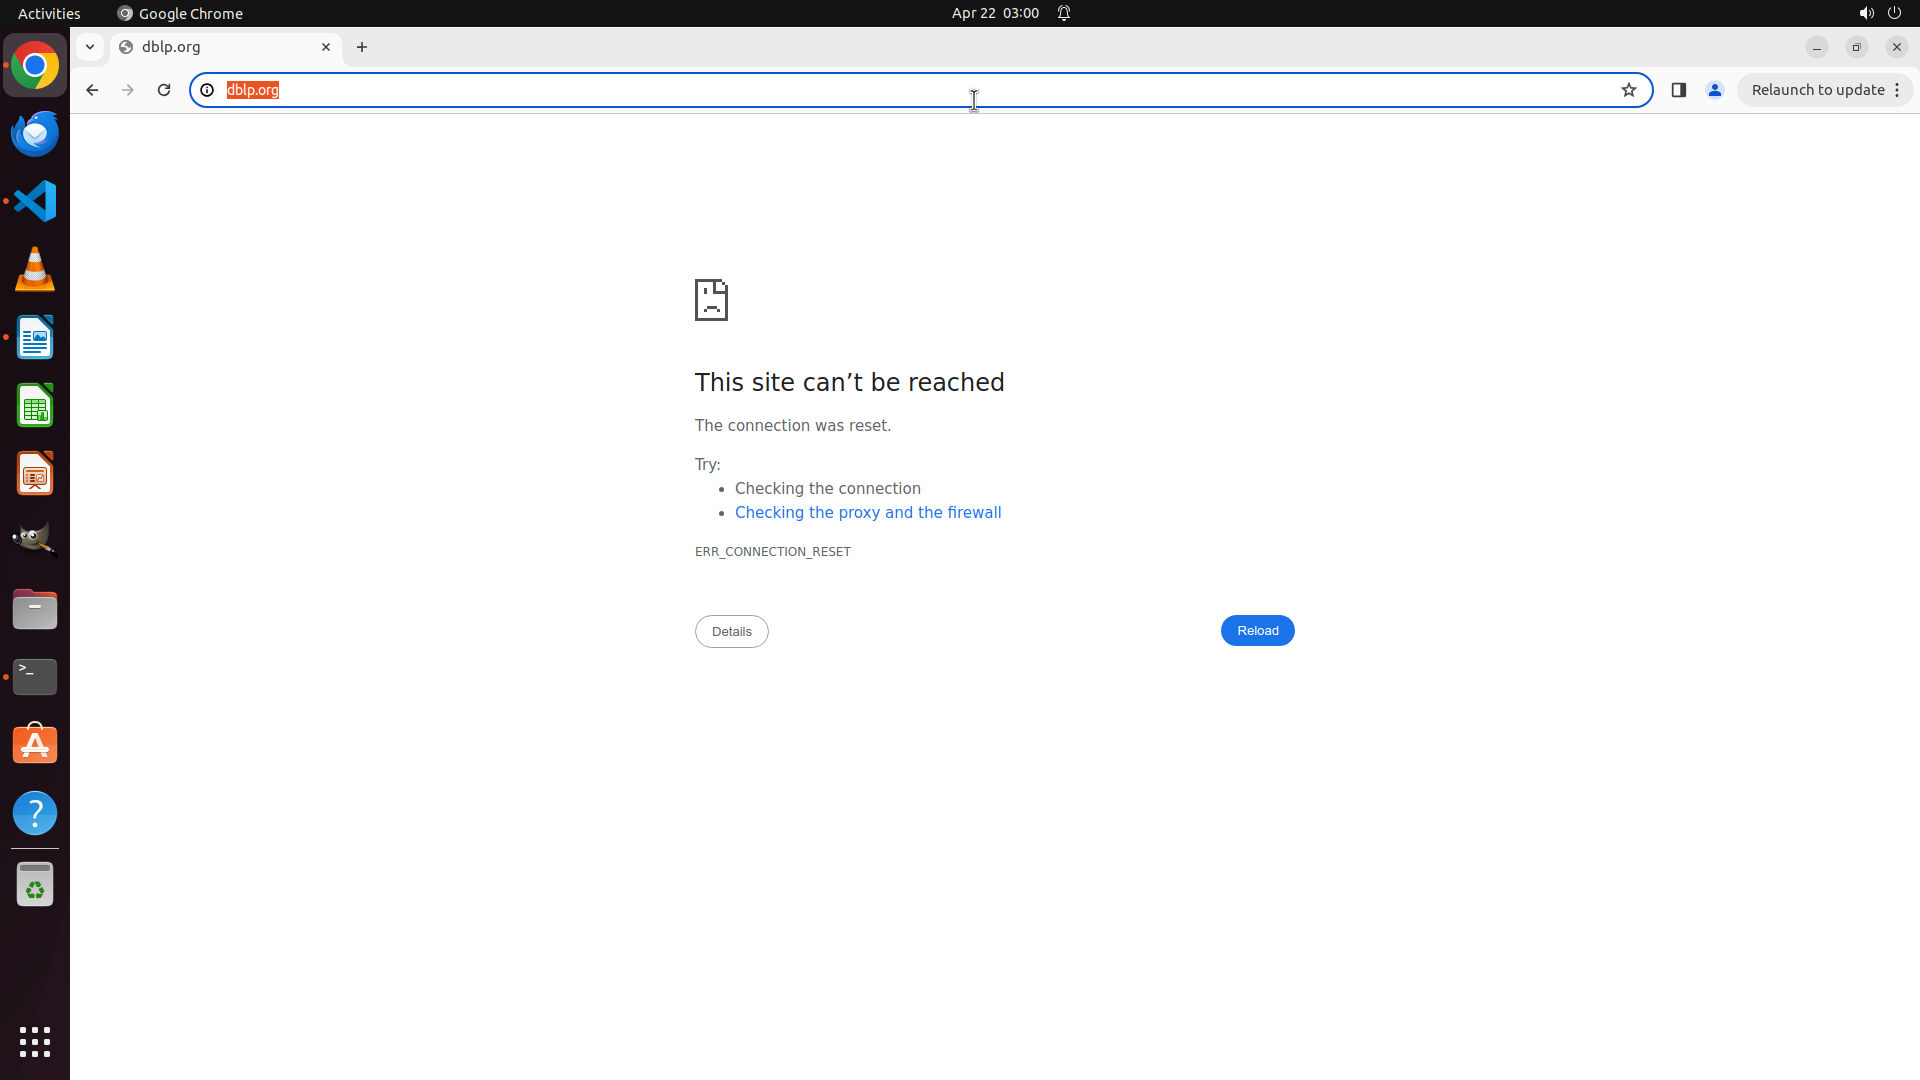Close the dblp.org tab

click(x=326, y=47)
